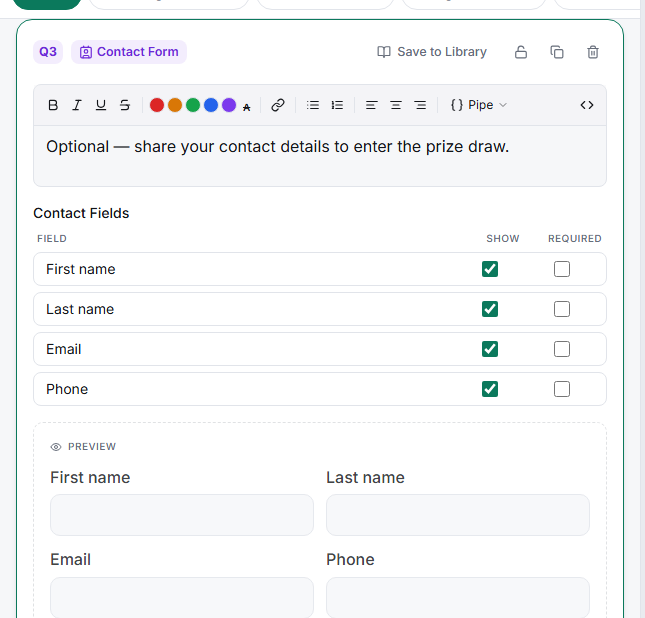Click the Q3 question number badge
The height and width of the screenshot is (618, 645).
point(48,52)
